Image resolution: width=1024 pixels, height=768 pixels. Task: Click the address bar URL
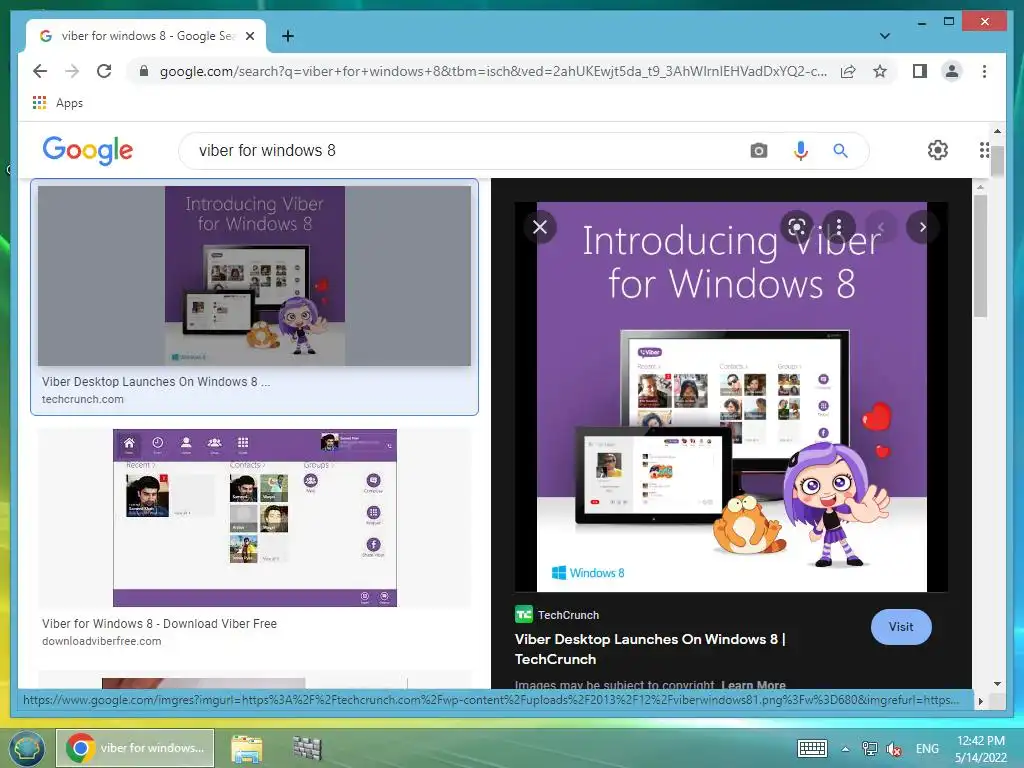(x=493, y=71)
